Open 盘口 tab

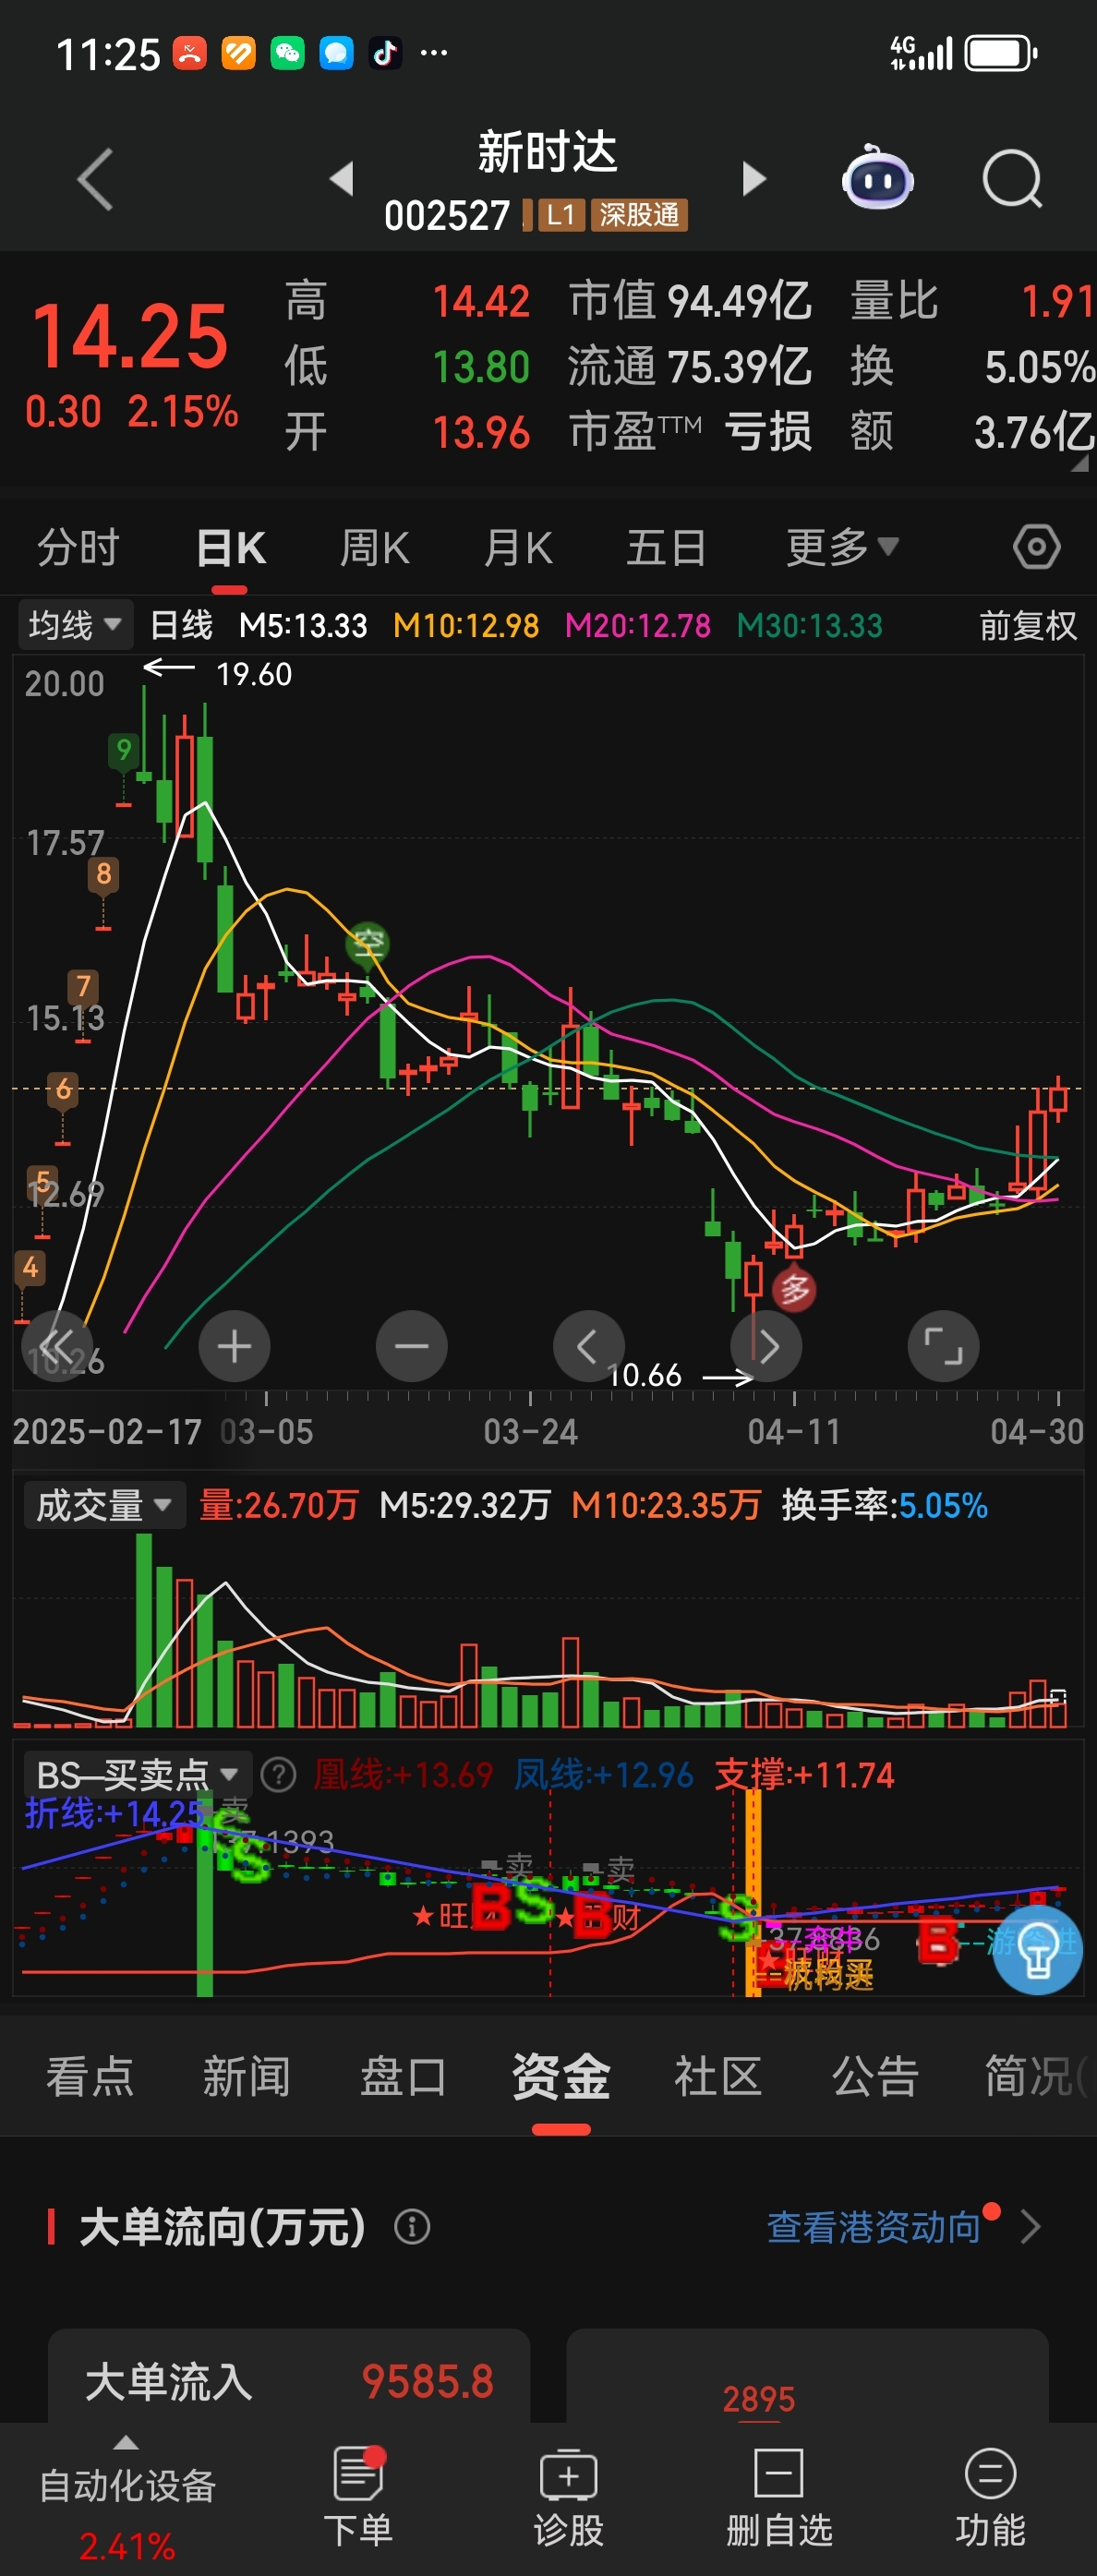[x=404, y=2077]
